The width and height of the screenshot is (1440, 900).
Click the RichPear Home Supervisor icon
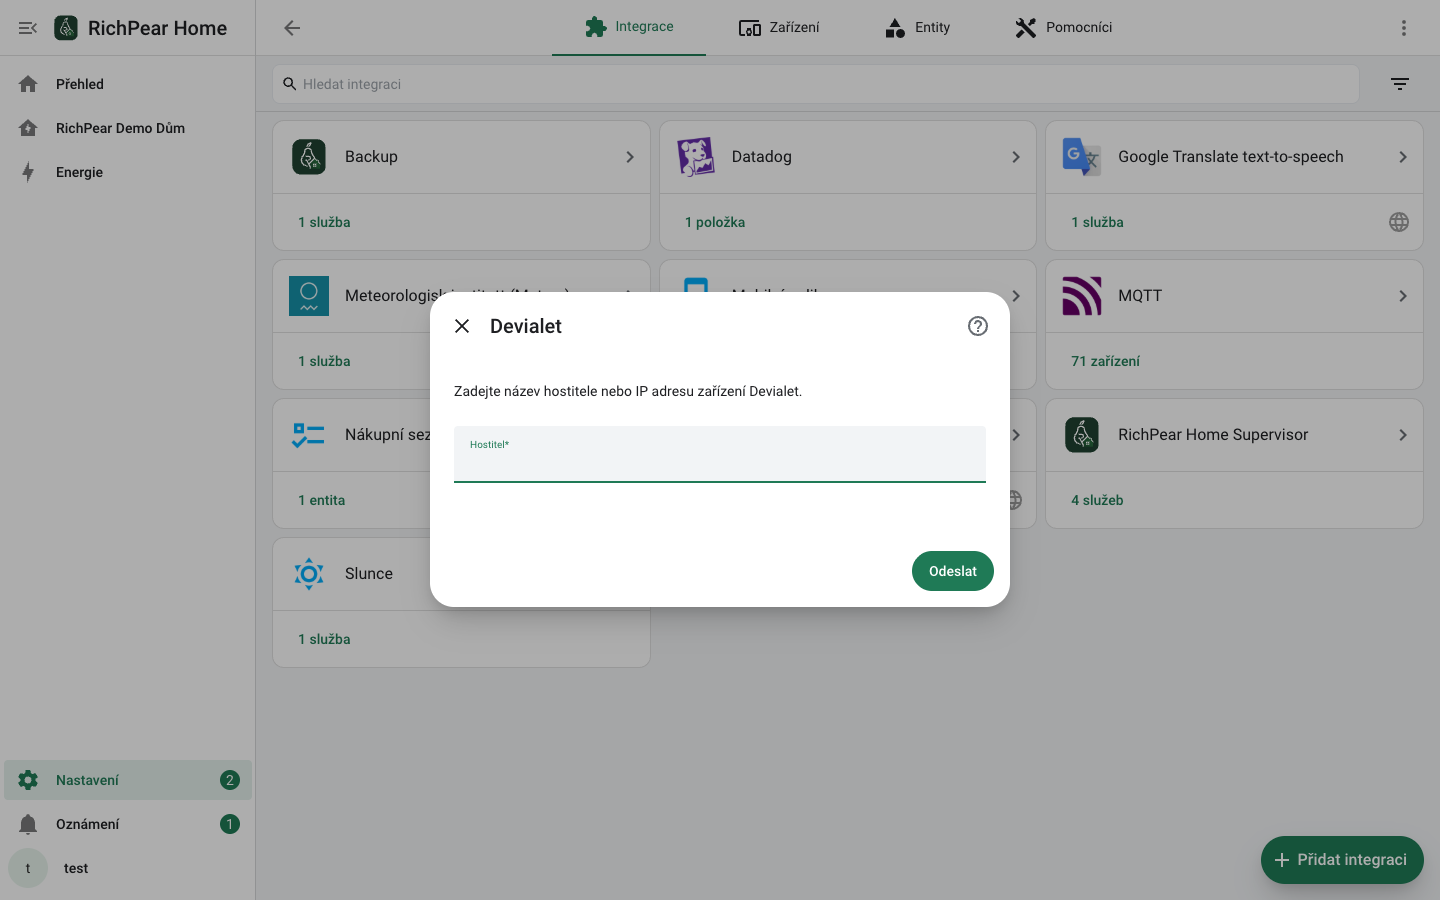coord(1082,435)
